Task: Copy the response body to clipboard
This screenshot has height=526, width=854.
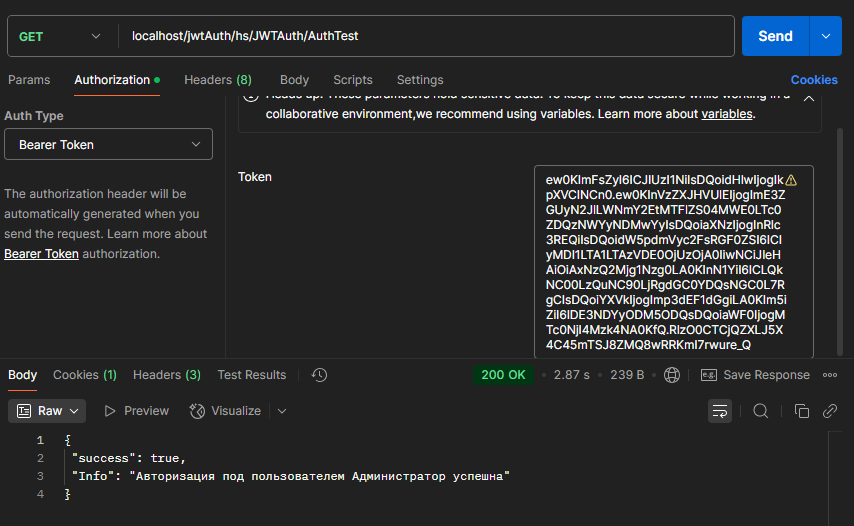Action: 801,411
